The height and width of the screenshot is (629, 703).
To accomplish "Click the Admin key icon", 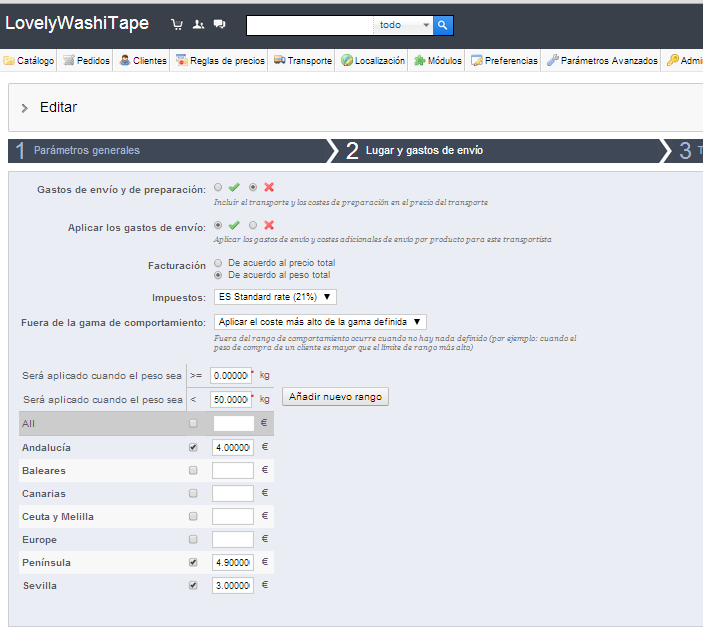I will click(x=673, y=60).
